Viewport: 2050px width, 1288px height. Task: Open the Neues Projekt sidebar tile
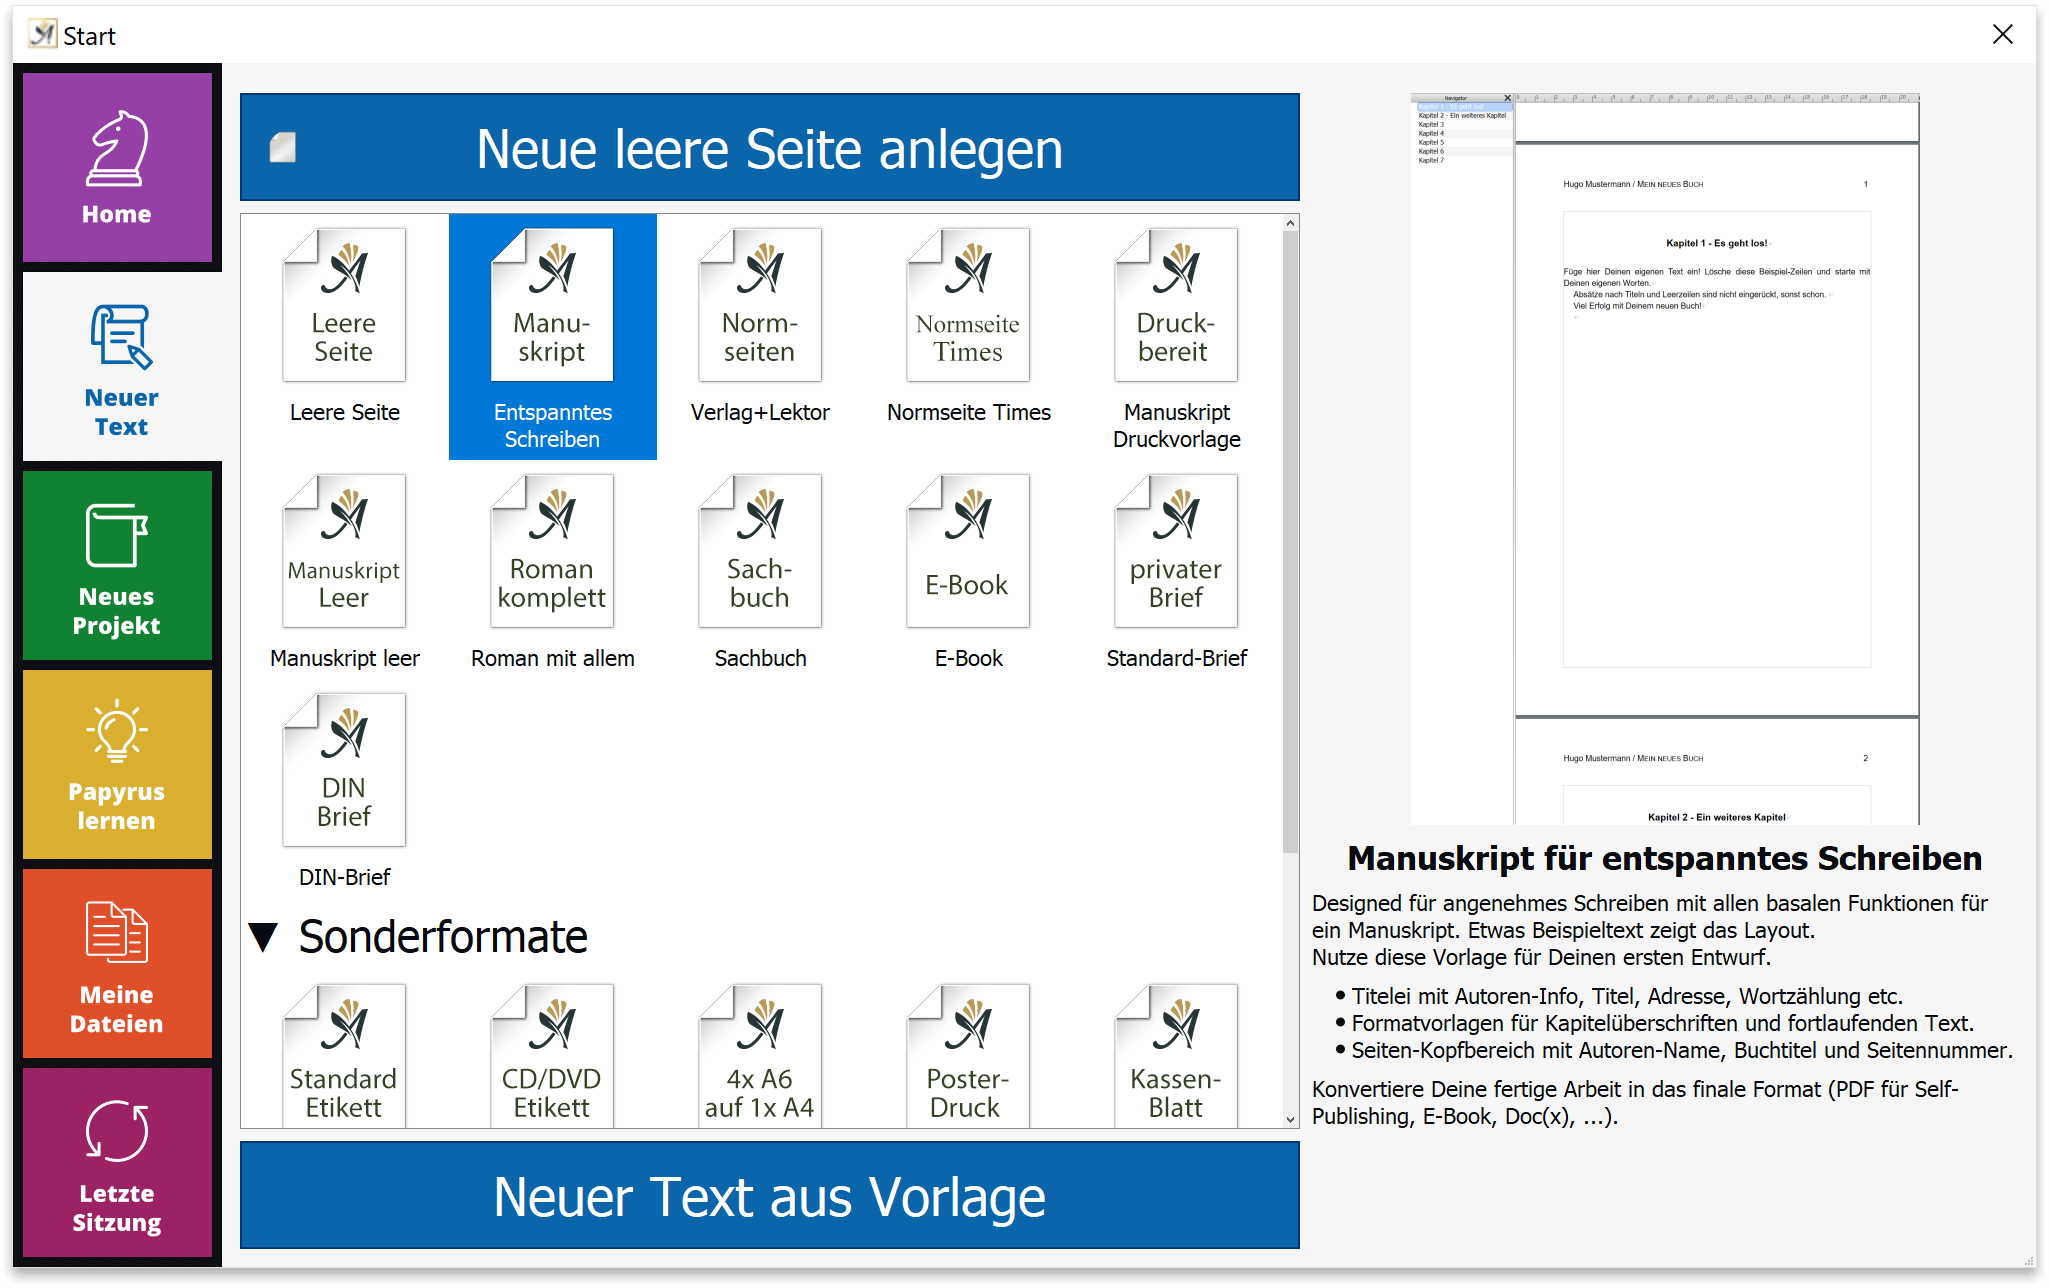click(117, 565)
